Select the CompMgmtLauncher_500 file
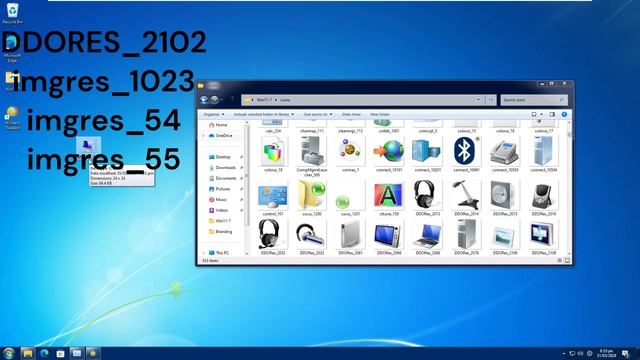 [311, 156]
